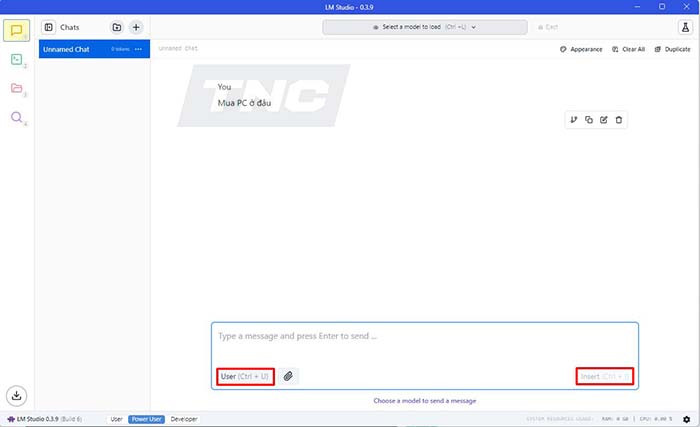Click Choose a model to send a message
The image size is (700, 427).
(425, 401)
